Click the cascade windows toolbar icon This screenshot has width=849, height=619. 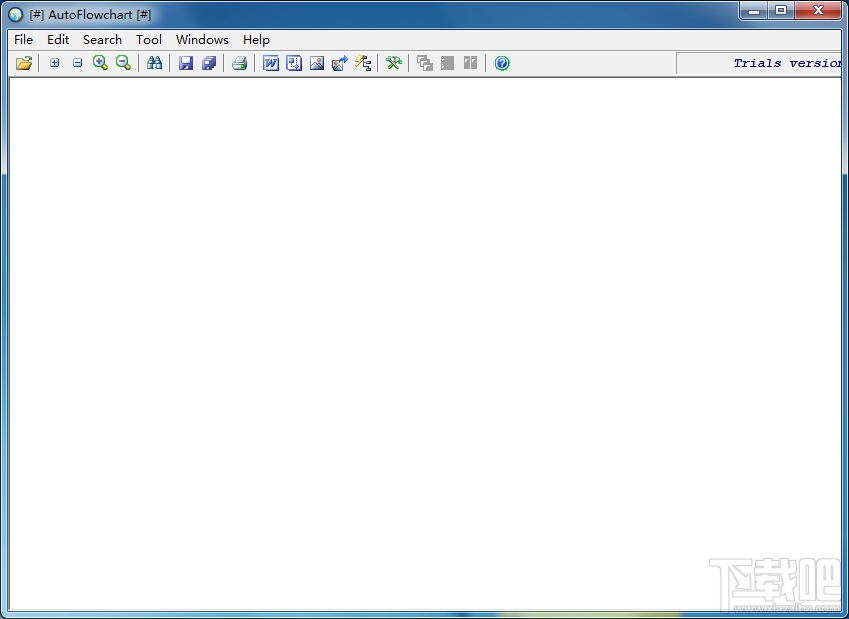424,63
